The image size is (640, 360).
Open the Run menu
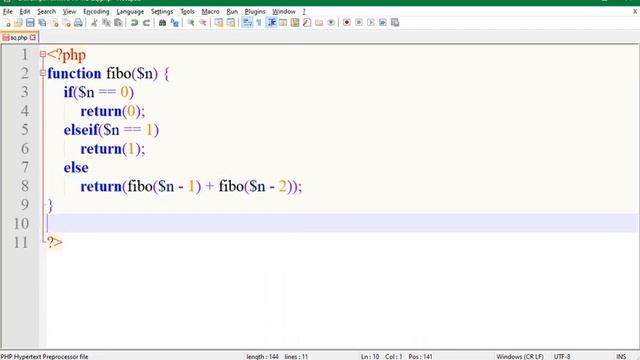point(232,11)
